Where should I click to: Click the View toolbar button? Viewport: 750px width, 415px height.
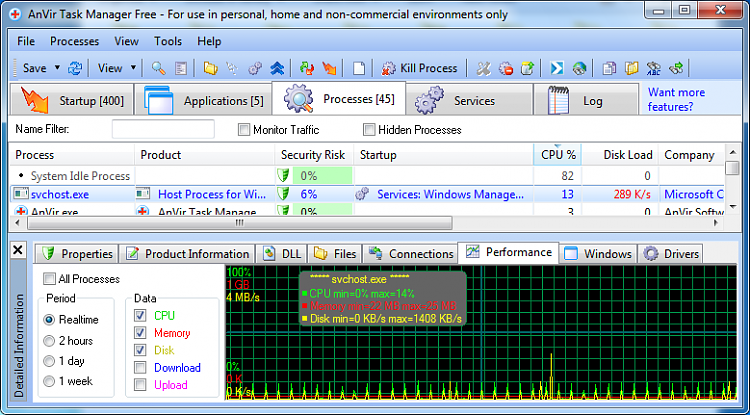pos(110,68)
